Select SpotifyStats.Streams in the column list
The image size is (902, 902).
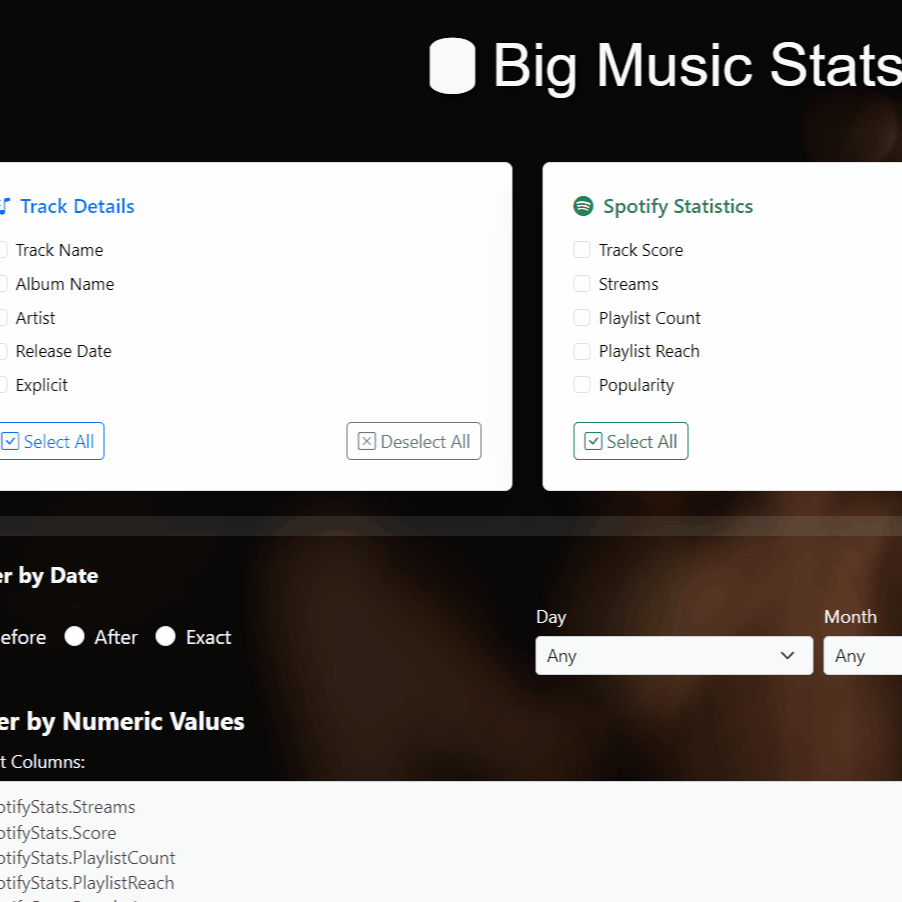[x=68, y=807]
